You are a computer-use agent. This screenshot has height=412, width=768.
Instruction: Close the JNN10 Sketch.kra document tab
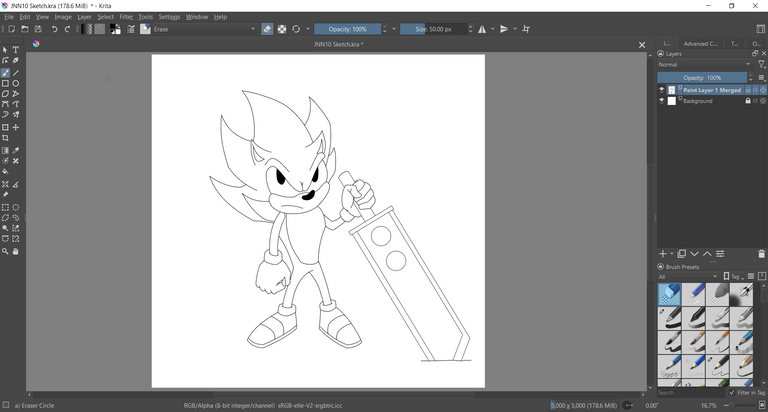pyautogui.click(x=642, y=45)
